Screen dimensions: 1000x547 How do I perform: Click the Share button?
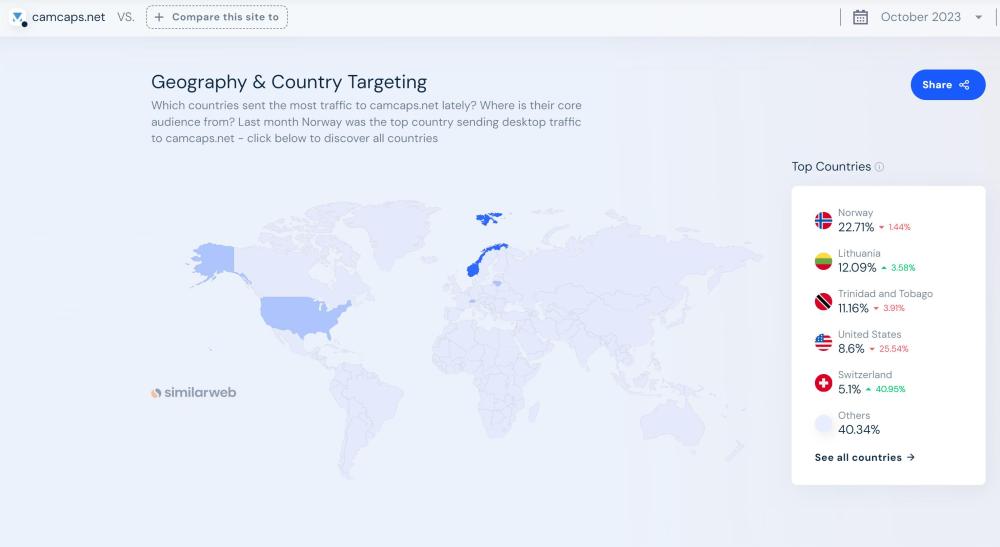947,85
